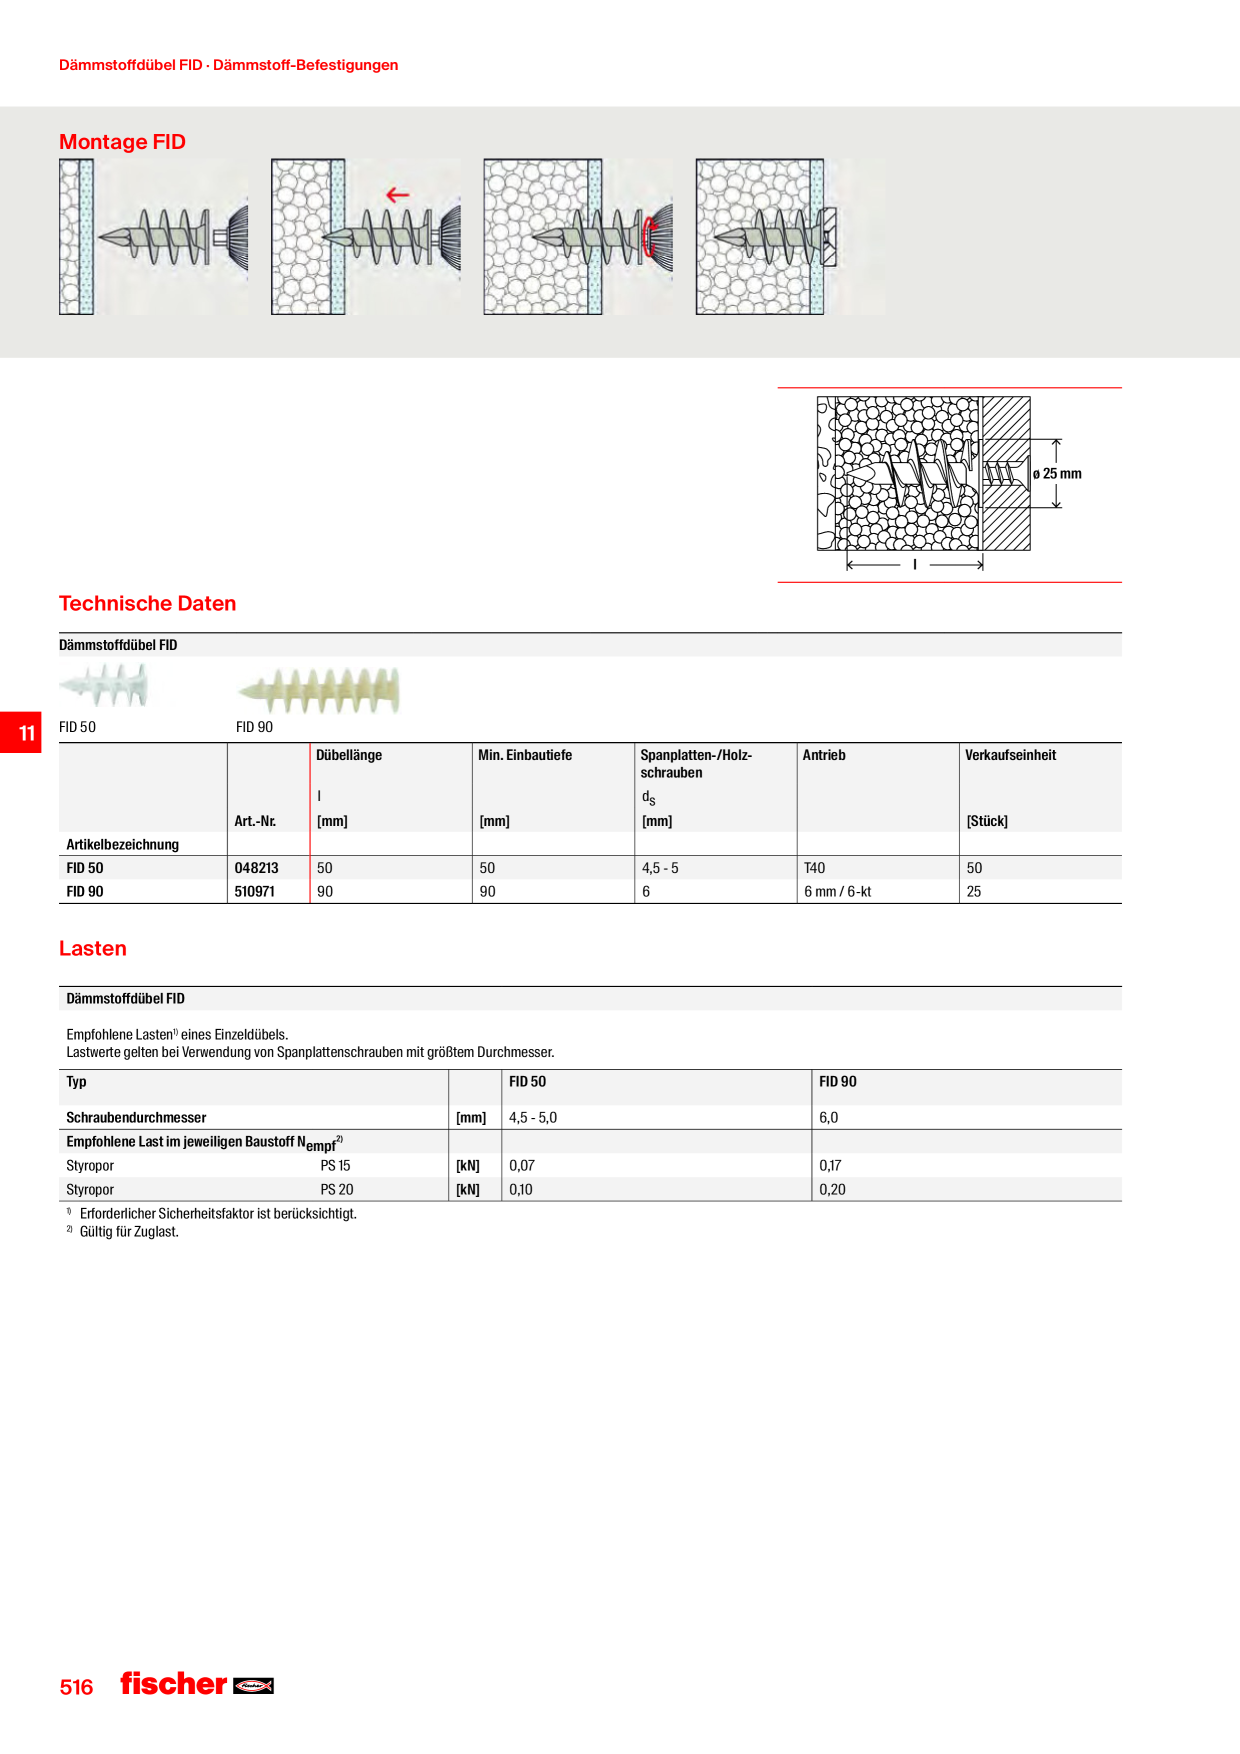Click the Min. Einbautiefe column header
1240x1754 pixels.
click(525, 755)
